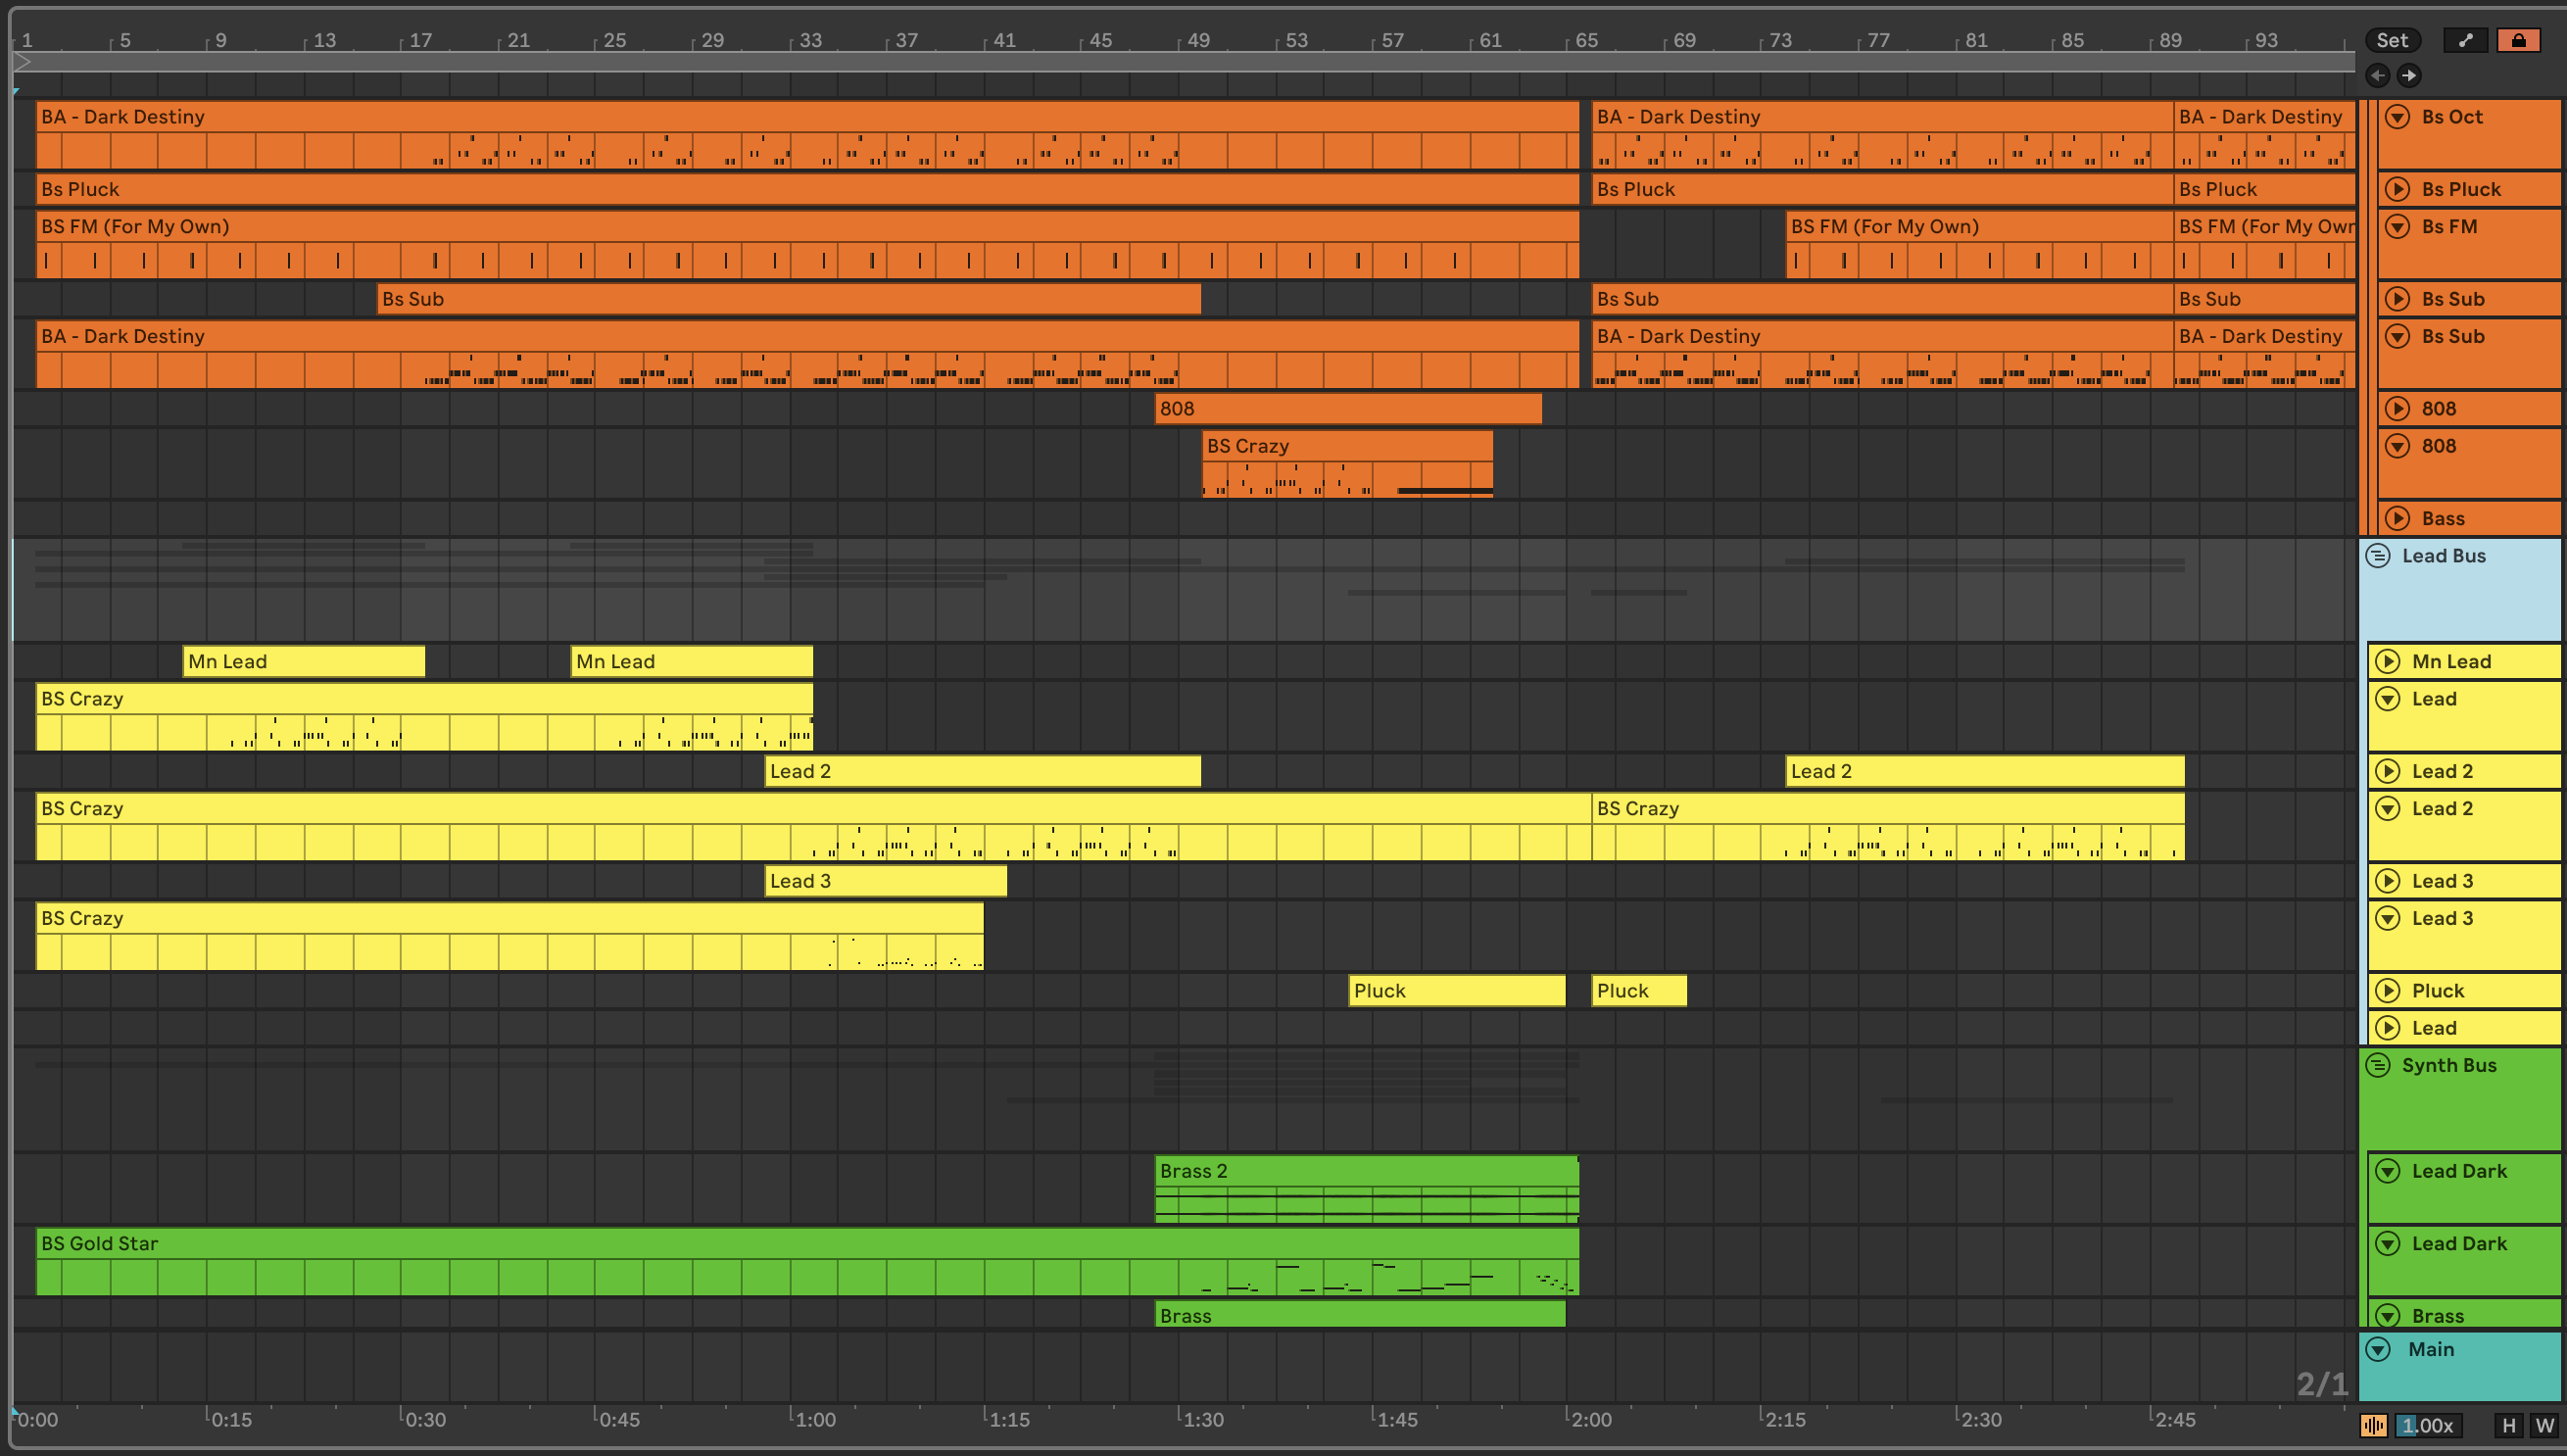The image size is (2567, 1456).
Task: Click the H optimize height button
Action: 2508,1425
